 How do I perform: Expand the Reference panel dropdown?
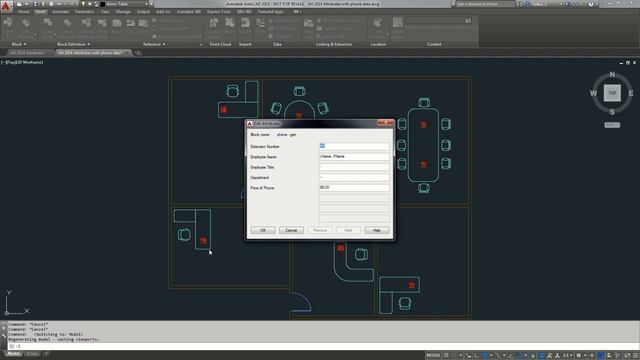(x=154, y=44)
